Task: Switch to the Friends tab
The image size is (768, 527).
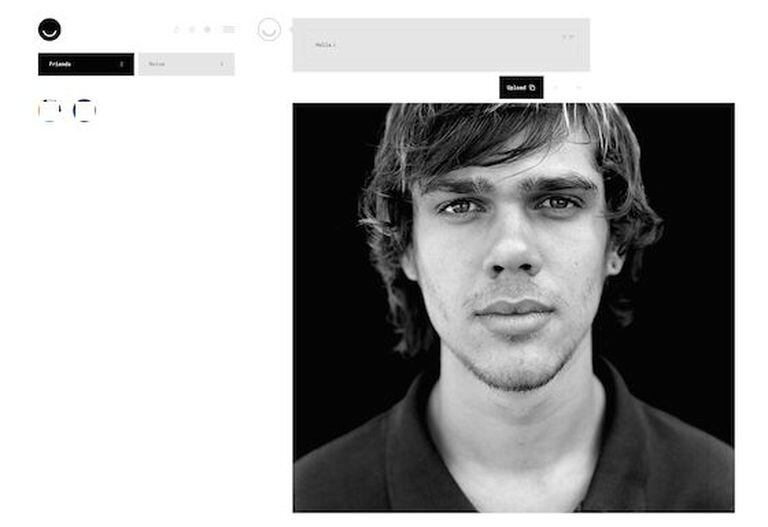Action: coord(86,64)
